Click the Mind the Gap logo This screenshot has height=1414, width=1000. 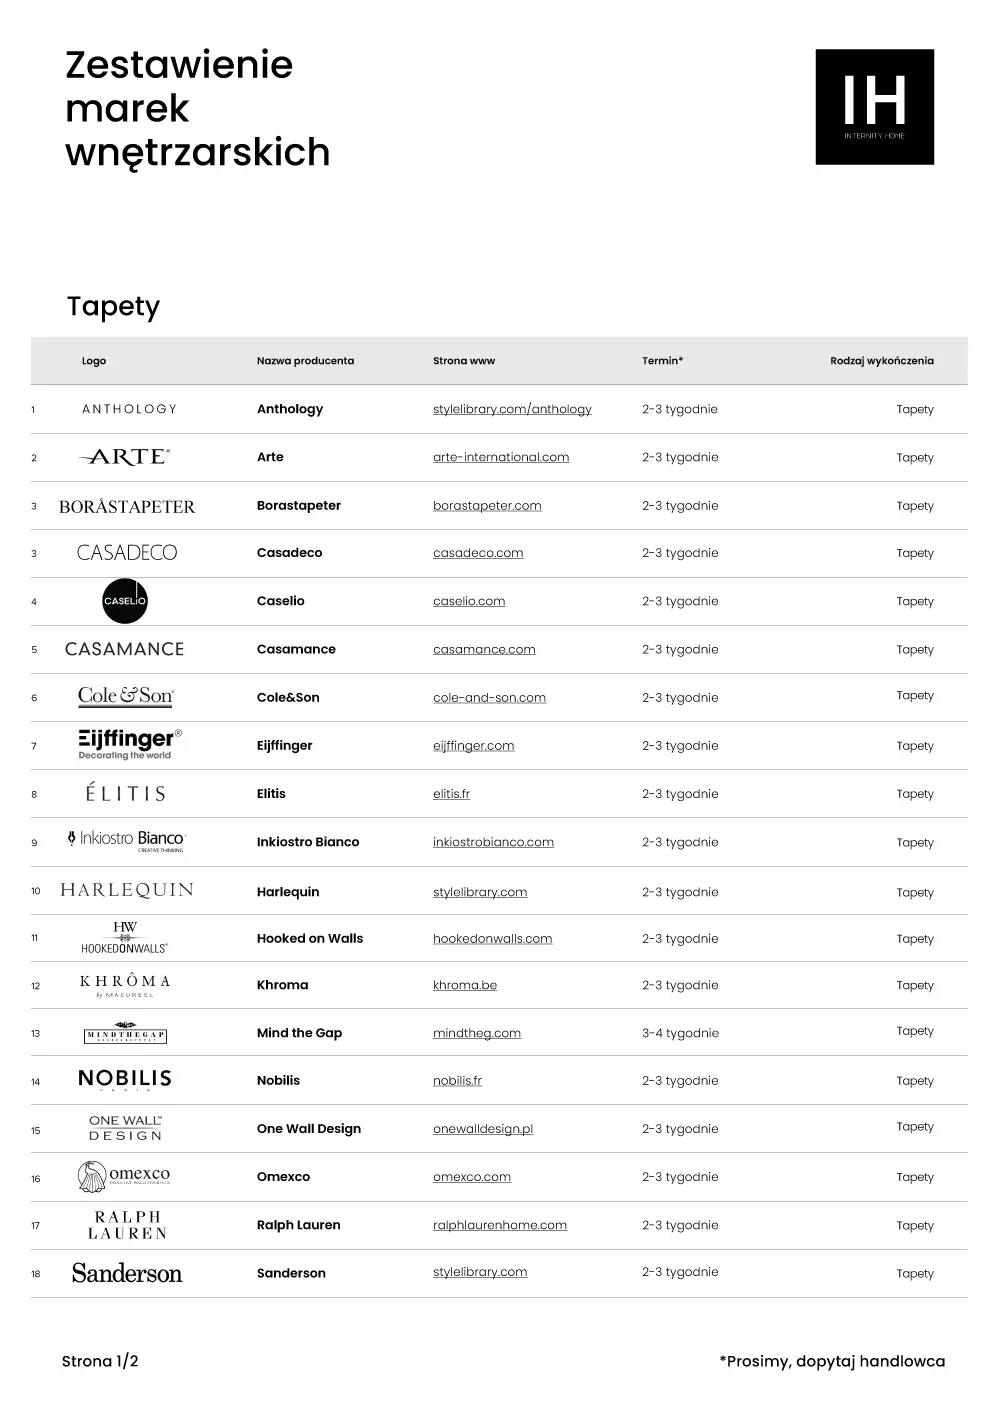click(x=125, y=1033)
